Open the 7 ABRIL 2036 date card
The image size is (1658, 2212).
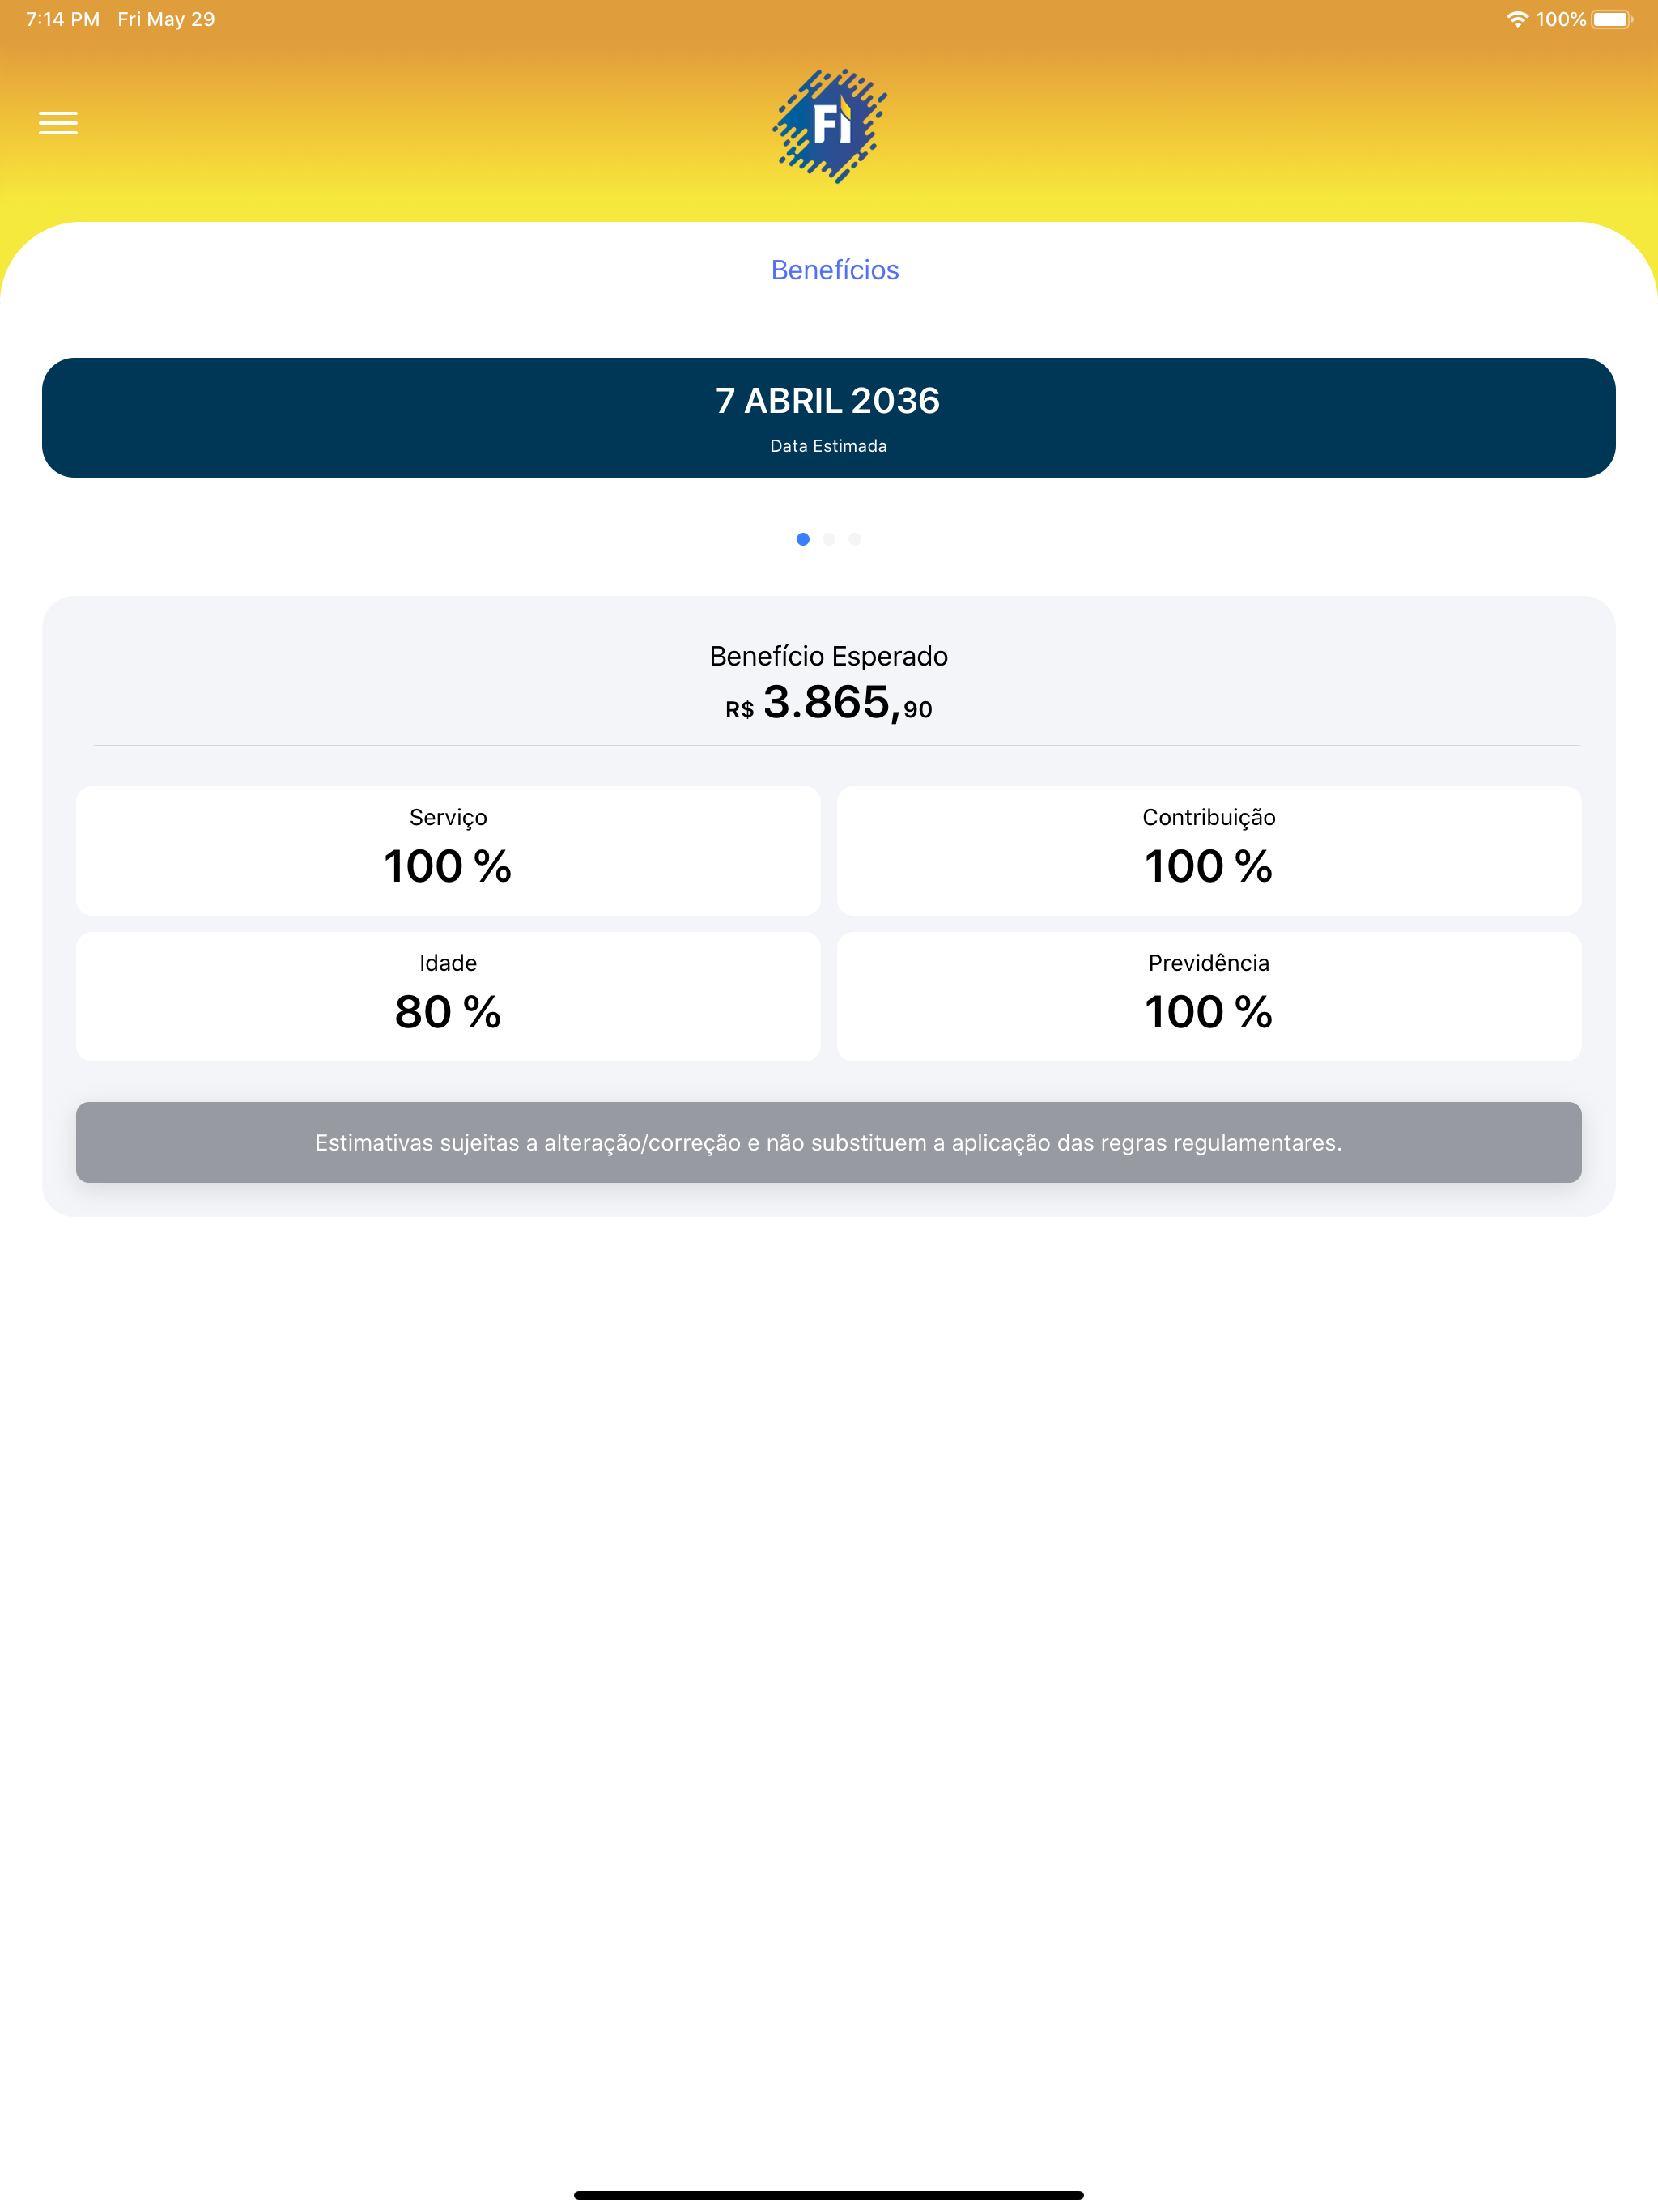[829, 418]
